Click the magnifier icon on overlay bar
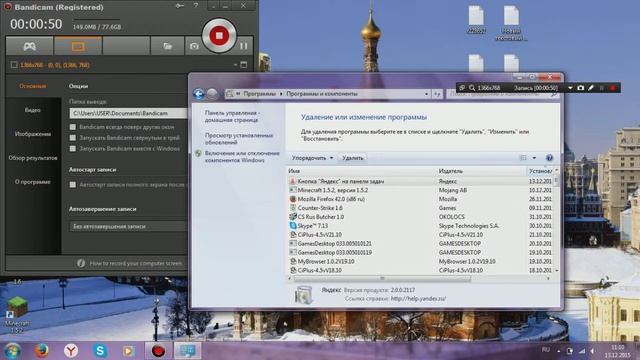The image size is (640, 360). tap(472, 88)
